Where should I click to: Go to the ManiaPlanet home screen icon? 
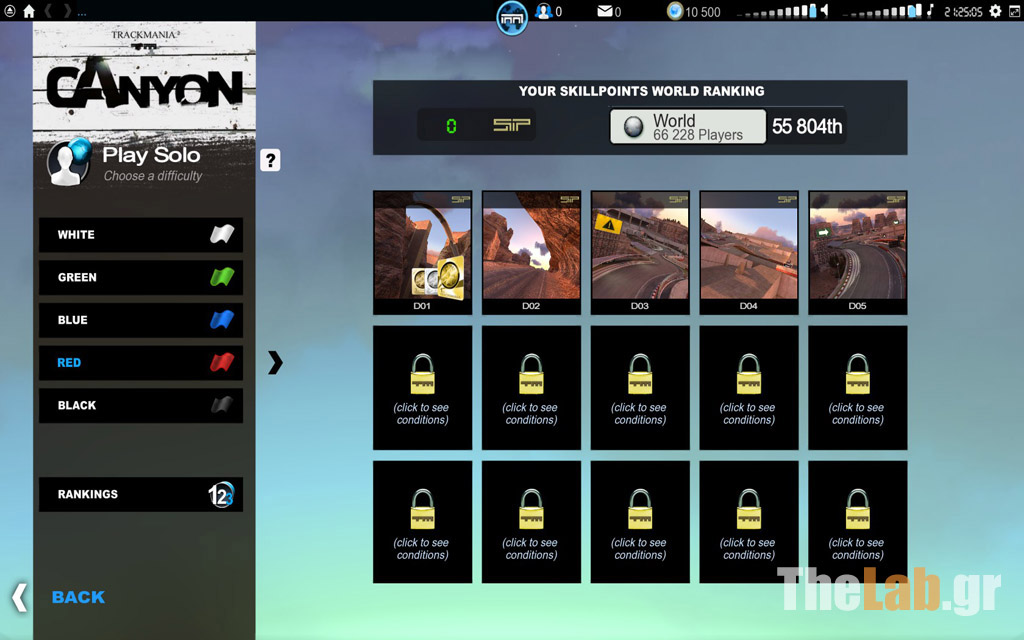tap(29, 11)
